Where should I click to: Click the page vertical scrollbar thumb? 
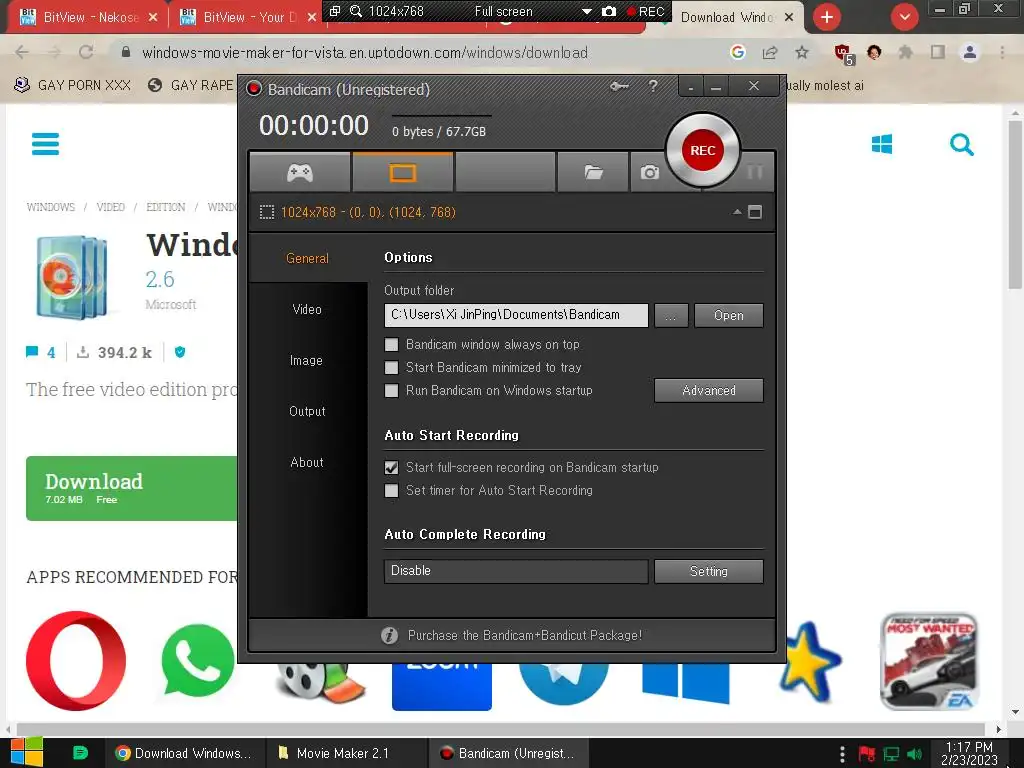click(x=1014, y=204)
